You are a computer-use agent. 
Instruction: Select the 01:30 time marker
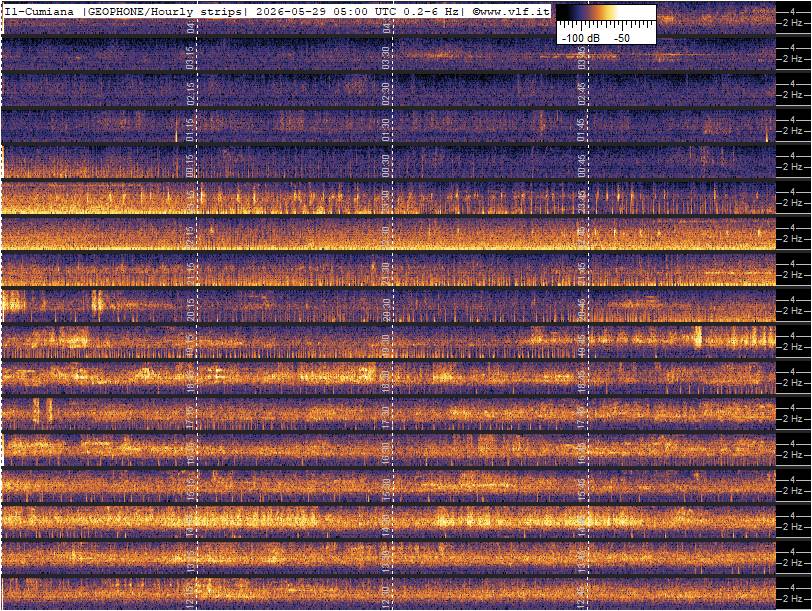tap(386, 129)
